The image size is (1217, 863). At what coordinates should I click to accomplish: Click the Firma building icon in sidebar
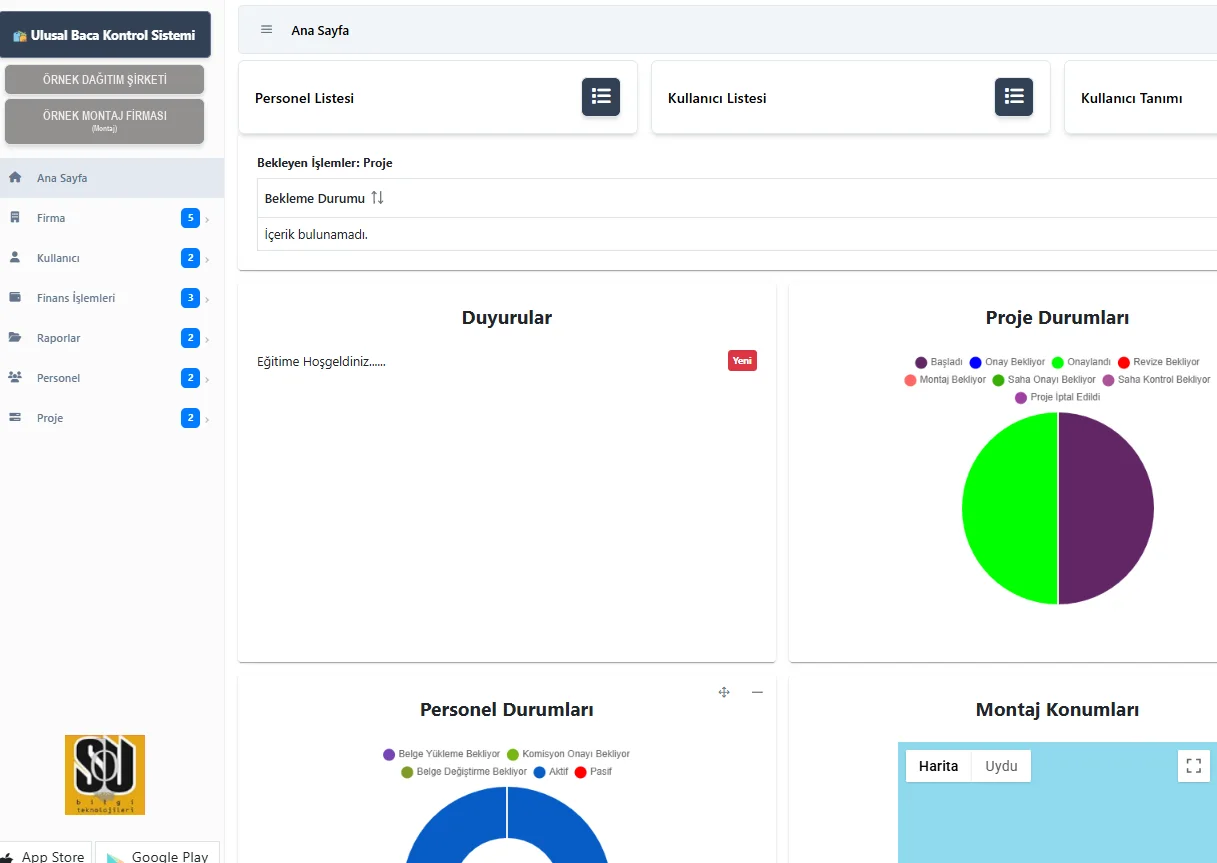point(15,218)
